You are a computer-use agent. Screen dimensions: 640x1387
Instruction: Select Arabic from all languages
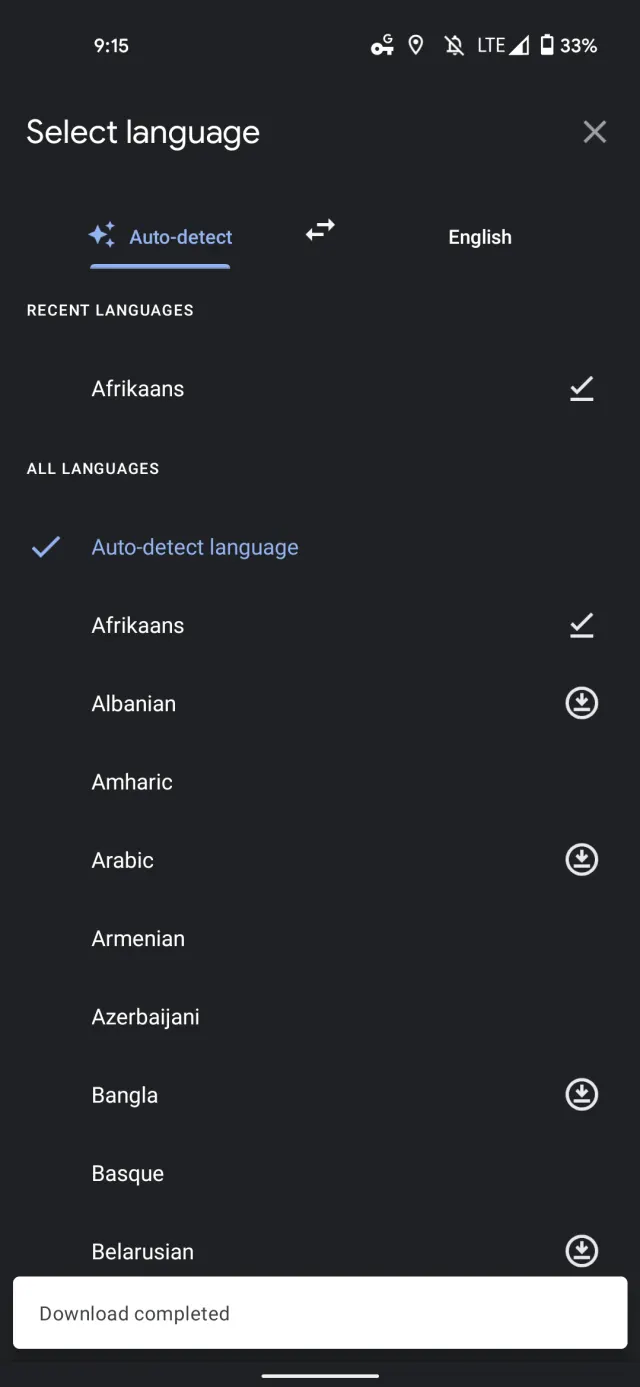click(123, 860)
